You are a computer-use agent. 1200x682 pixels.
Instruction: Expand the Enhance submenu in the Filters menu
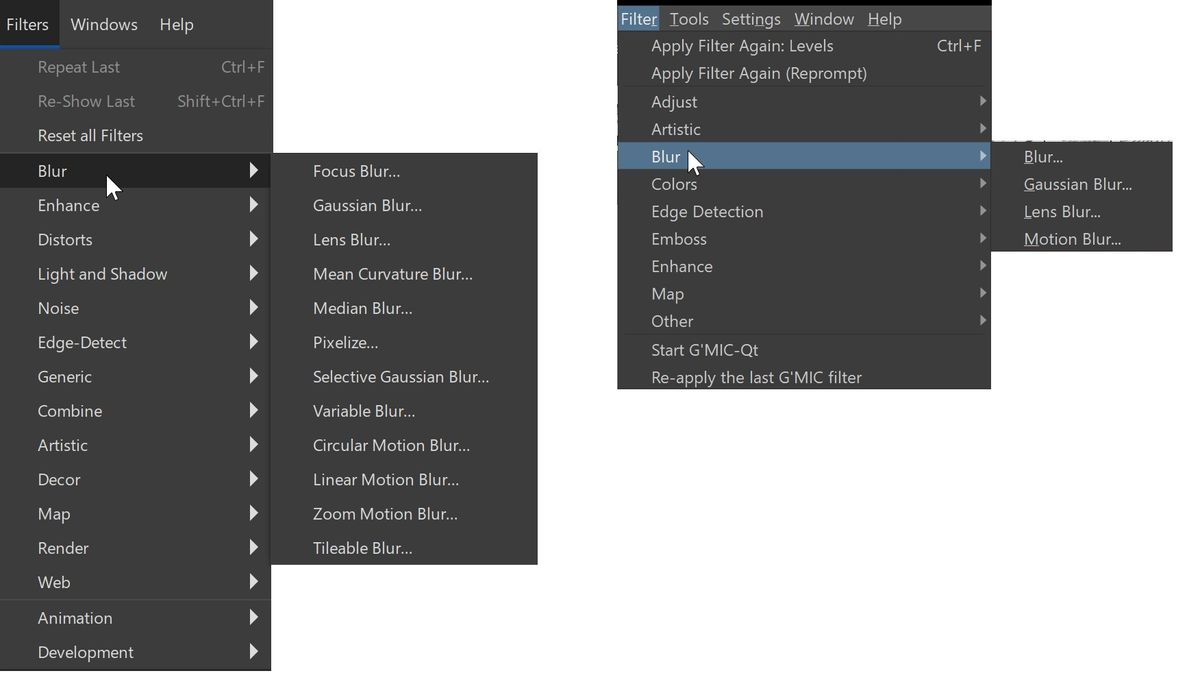tap(69, 205)
